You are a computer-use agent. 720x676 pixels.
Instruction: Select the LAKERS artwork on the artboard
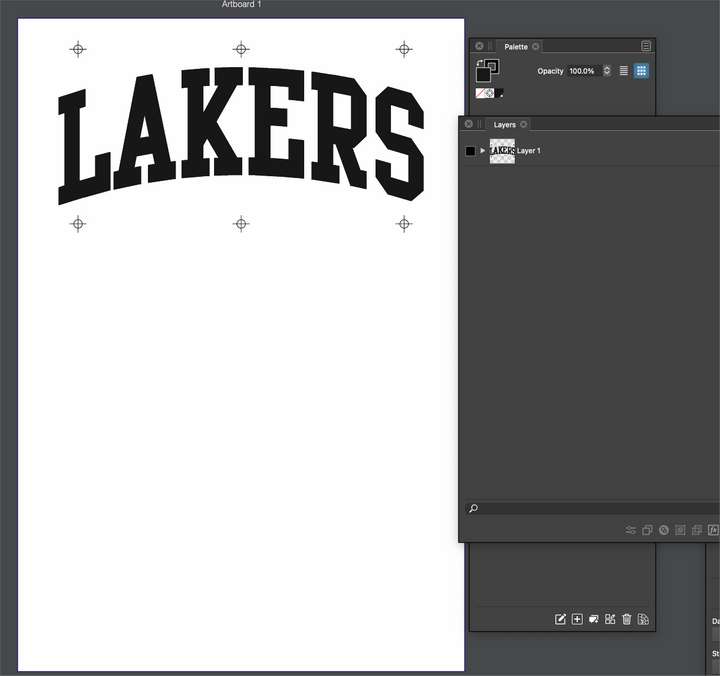(x=241, y=135)
